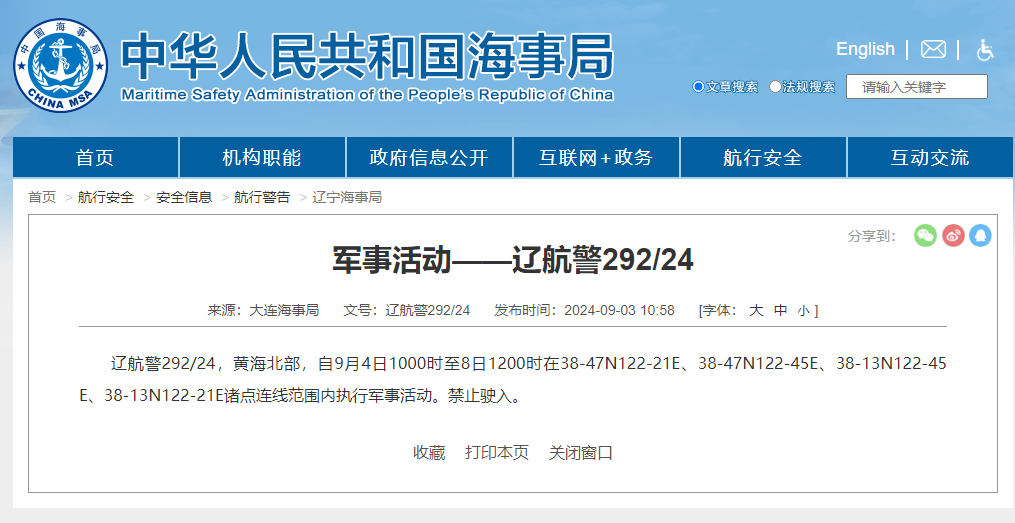The width and height of the screenshot is (1015, 523).
Task: Click the China MSA anchor logo
Action: point(61,65)
